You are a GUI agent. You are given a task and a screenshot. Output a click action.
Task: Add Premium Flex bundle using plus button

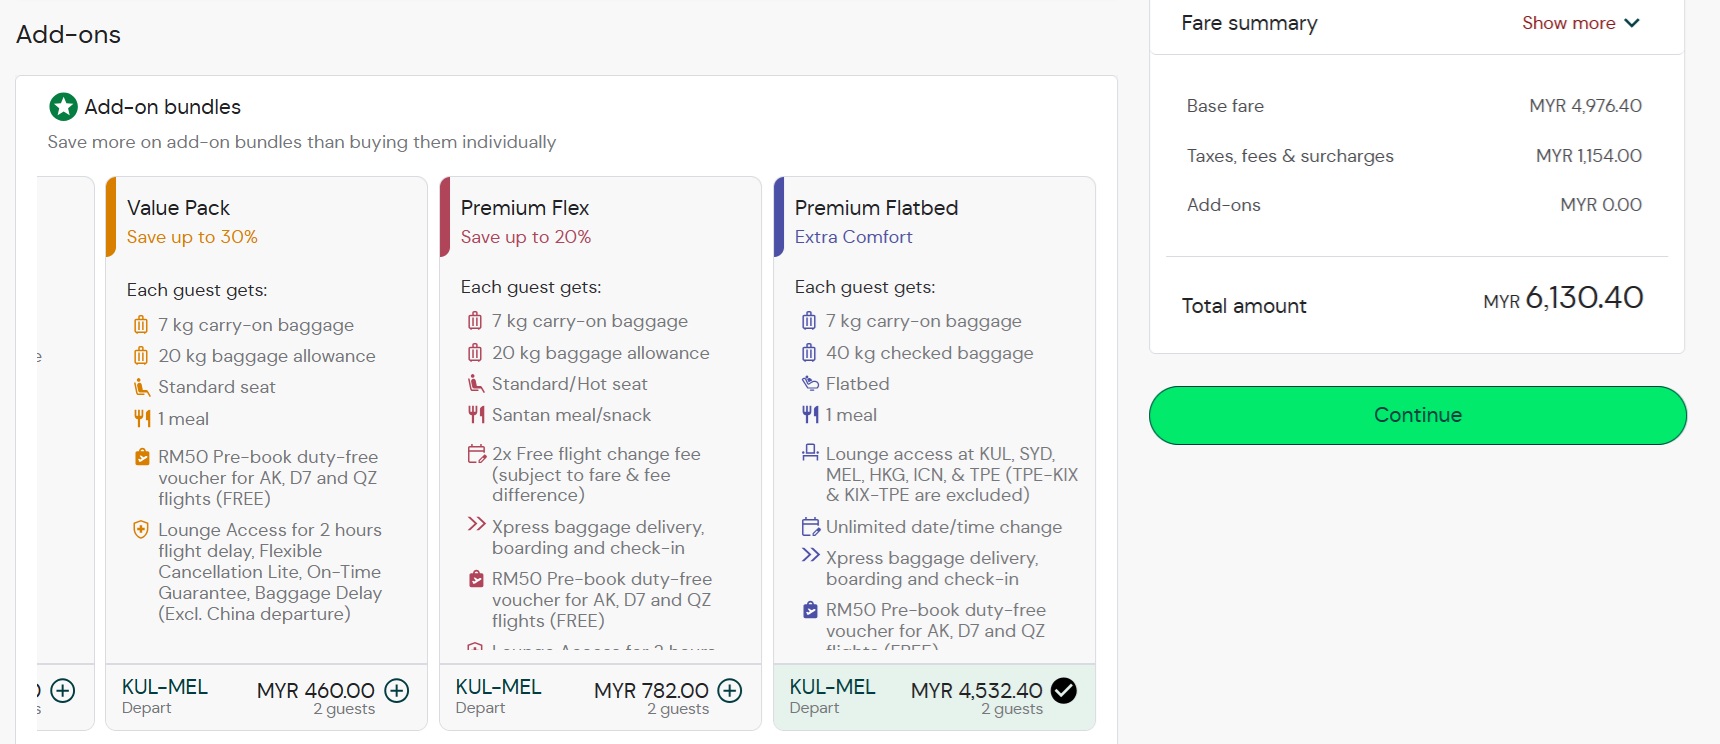point(731,691)
